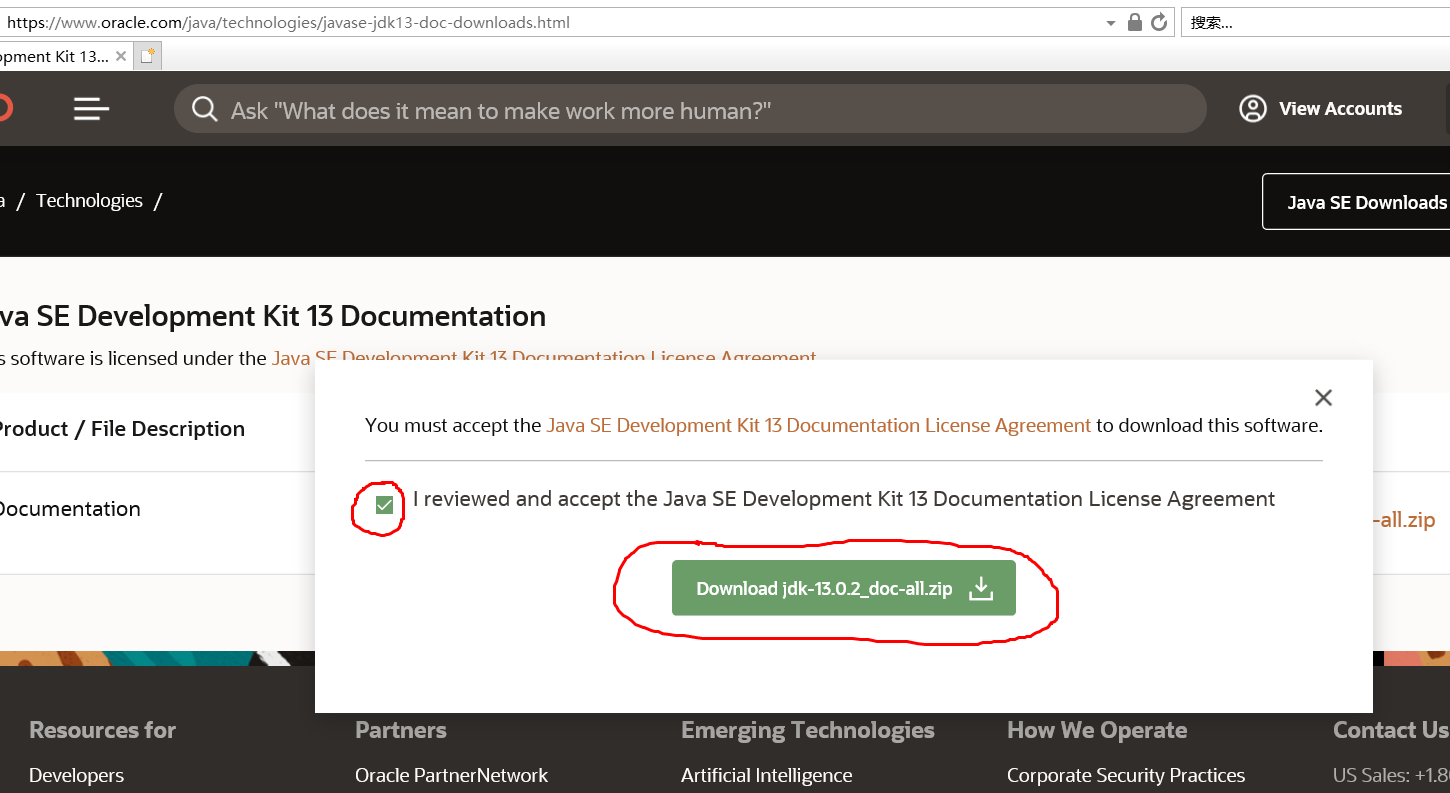Screen dimensions: 1450x793
Task: Click the Oracle logo
Action: pos(5,109)
